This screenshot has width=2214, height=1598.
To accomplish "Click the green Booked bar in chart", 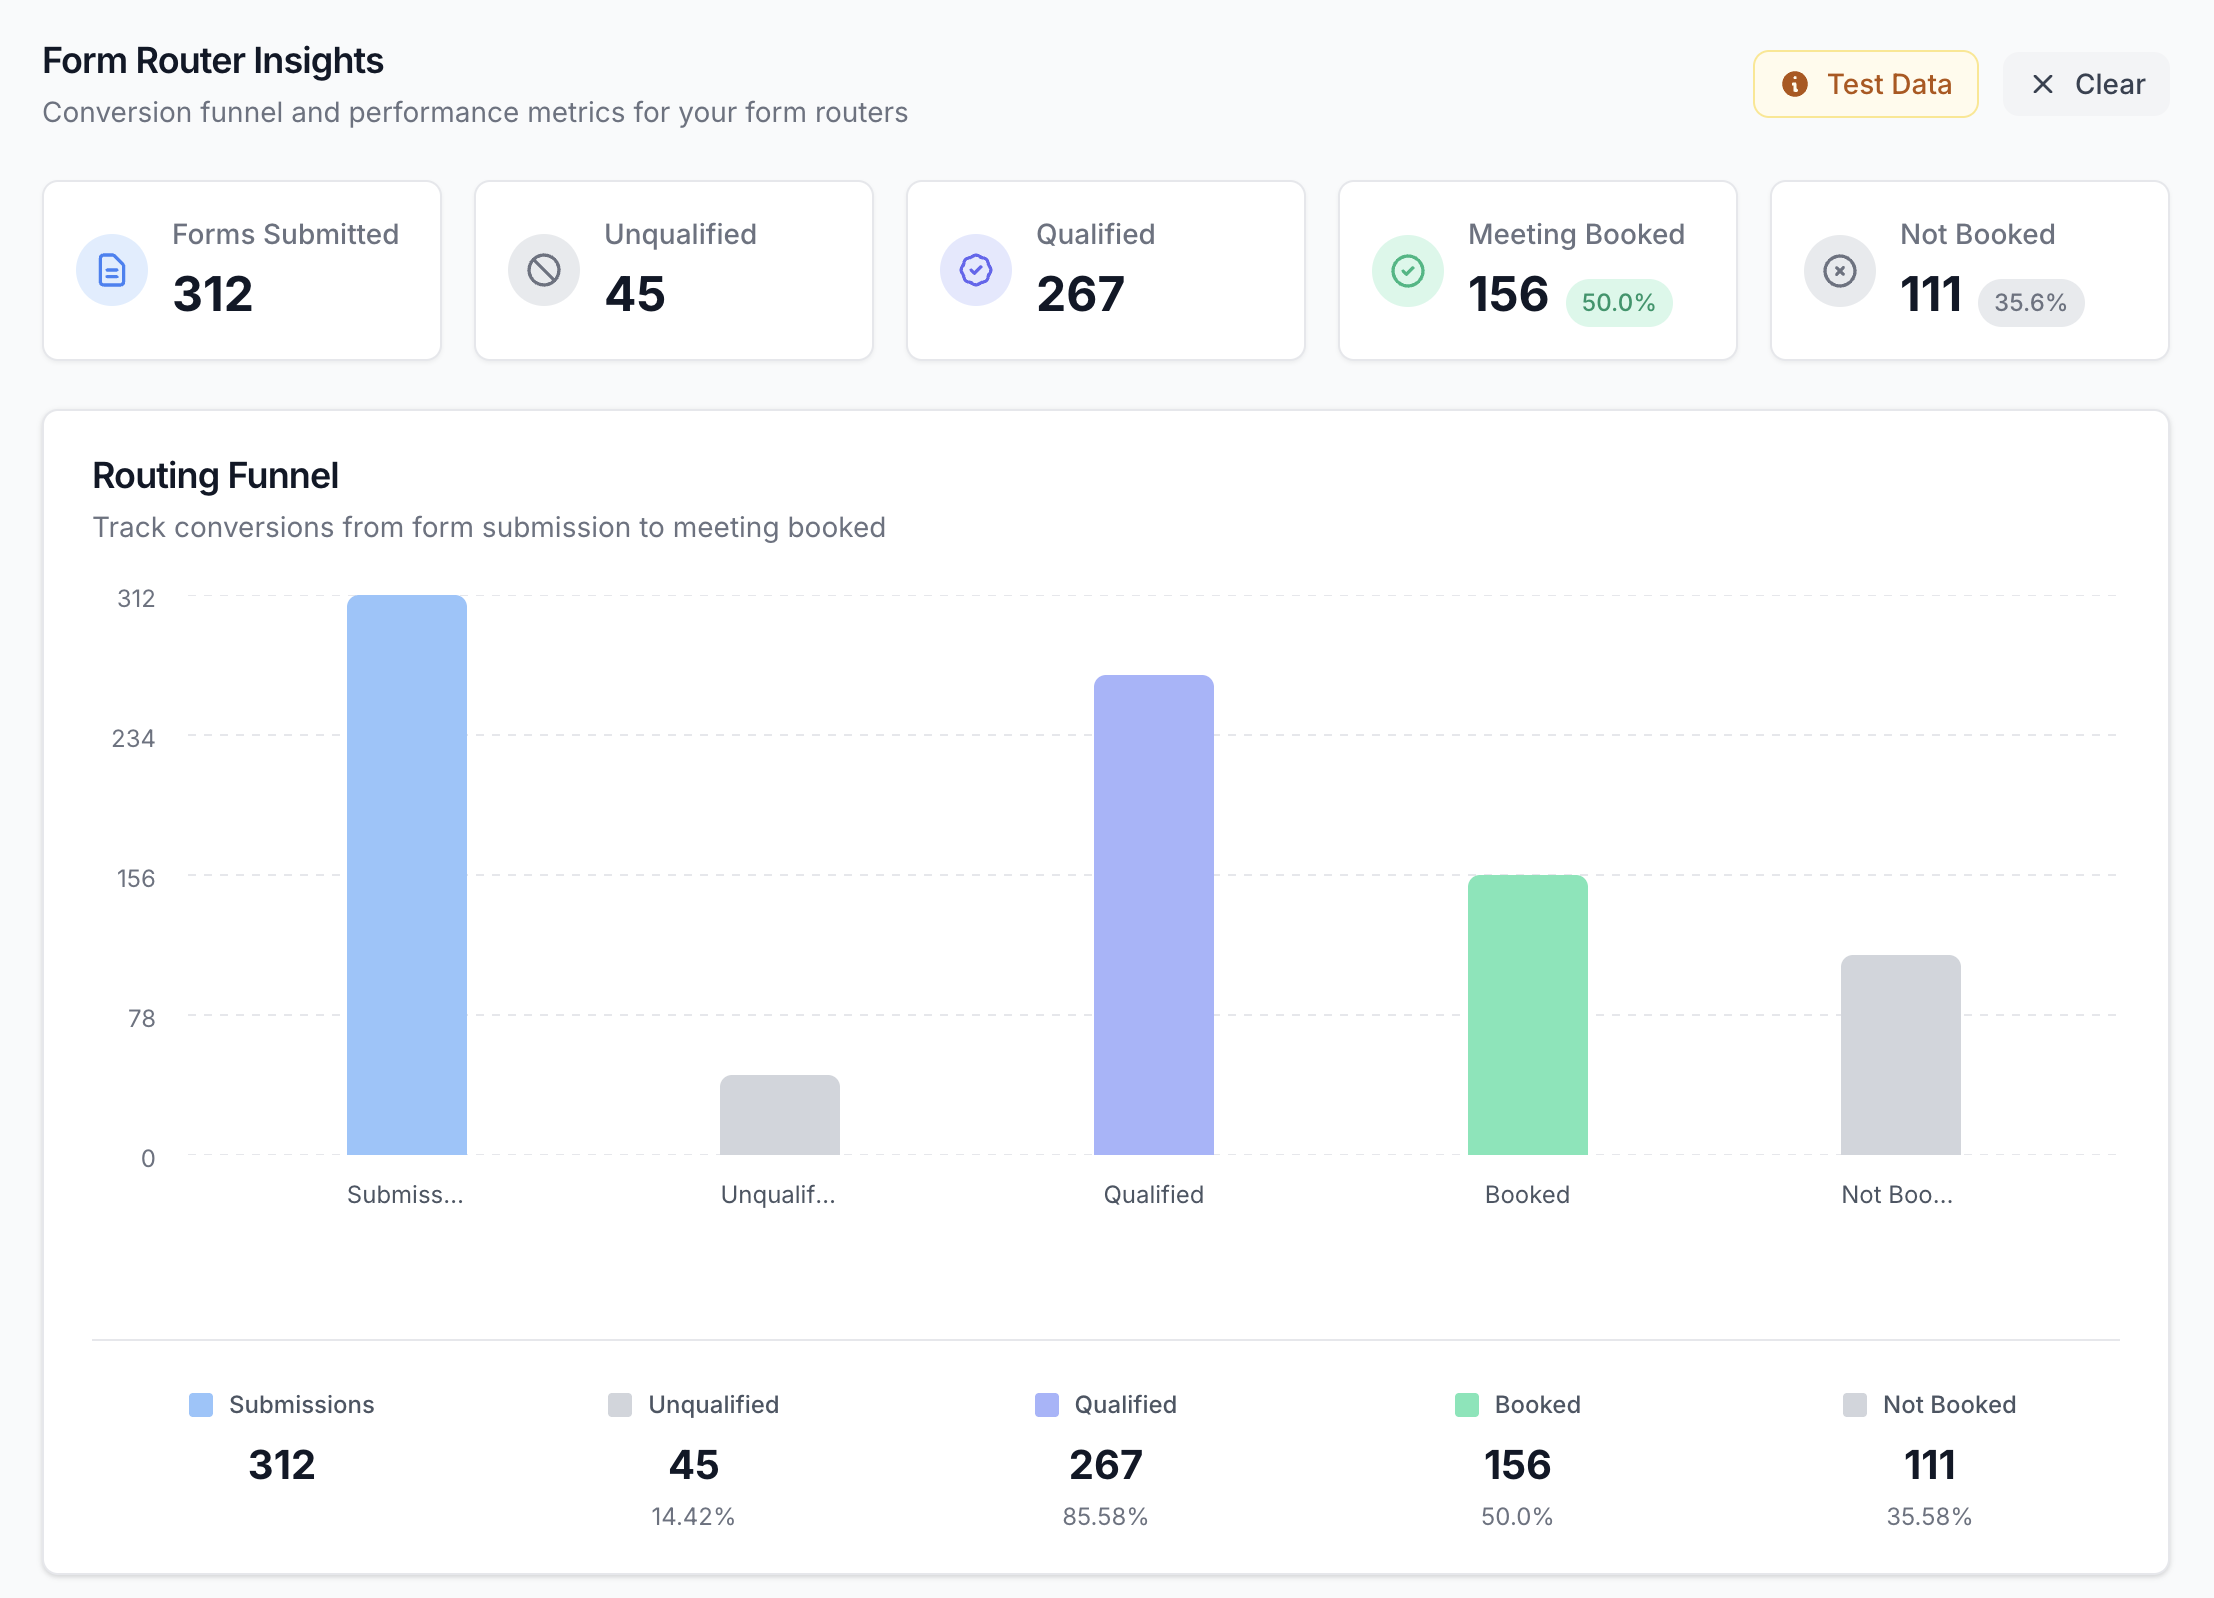I will (1527, 1015).
